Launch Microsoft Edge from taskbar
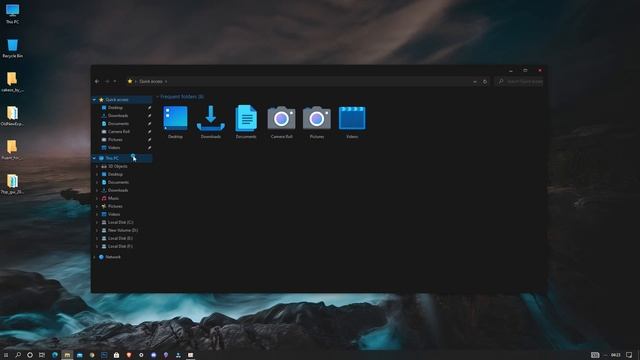640x360 pixels. click(x=55, y=355)
